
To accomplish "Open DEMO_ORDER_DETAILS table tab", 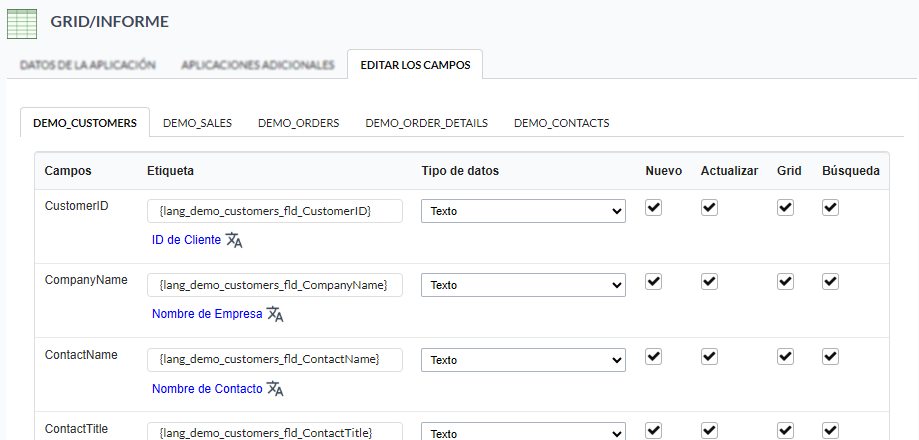I will click(x=427, y=123).
